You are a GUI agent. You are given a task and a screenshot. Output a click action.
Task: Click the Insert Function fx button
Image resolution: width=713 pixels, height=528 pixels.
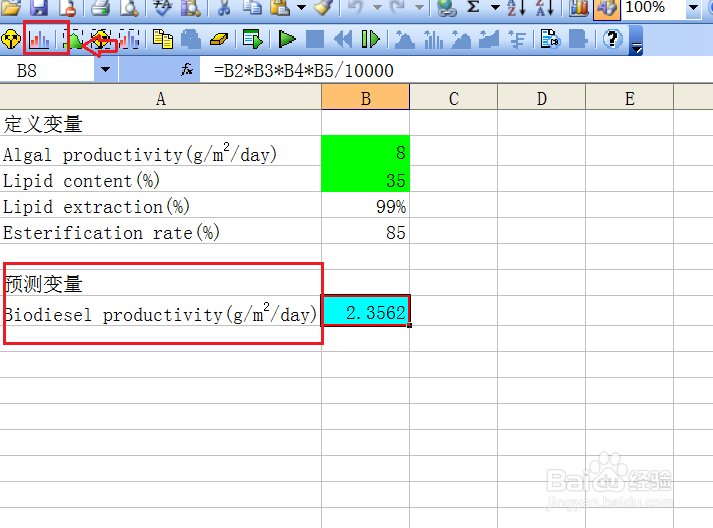[x=187, y=70]
